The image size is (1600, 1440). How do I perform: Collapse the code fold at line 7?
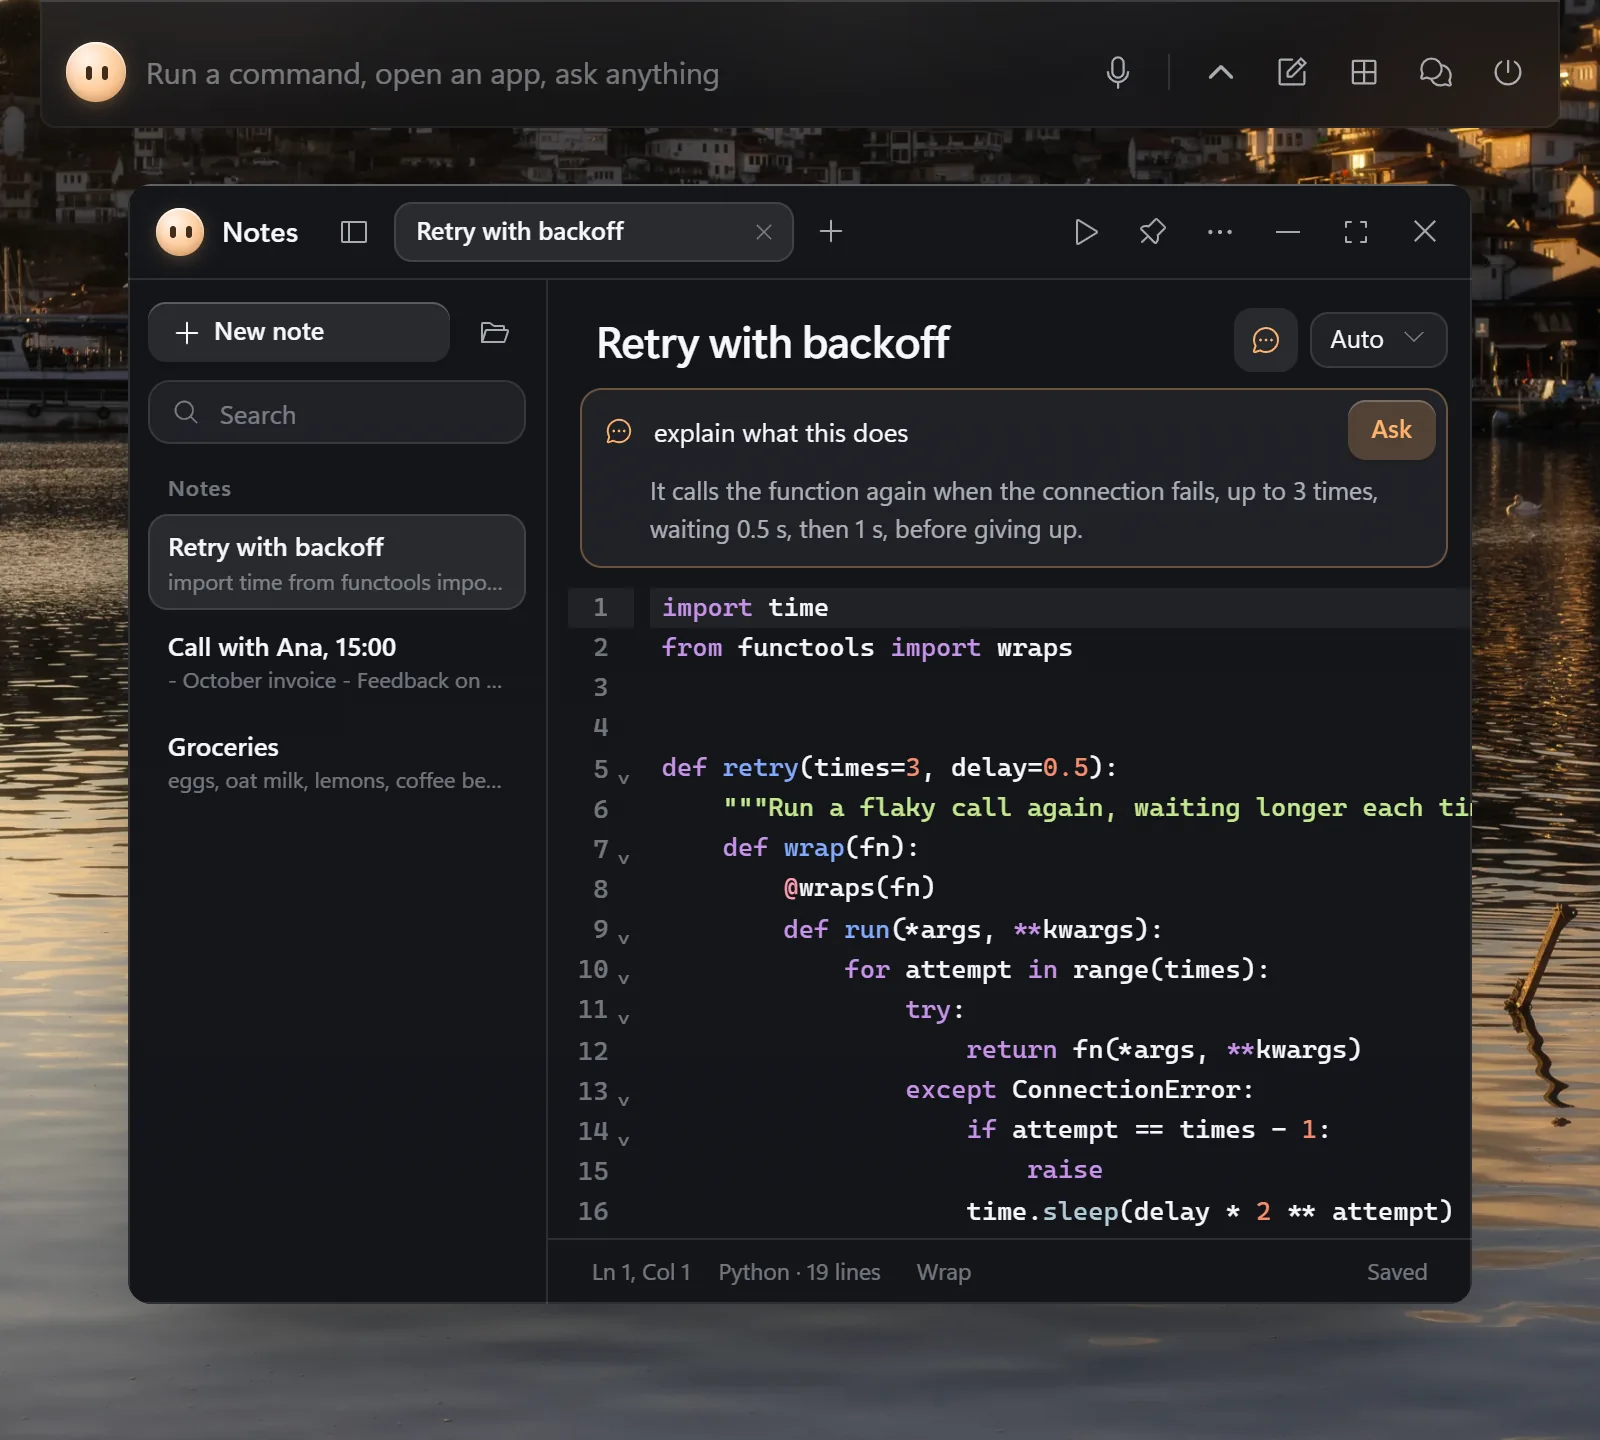tap(624, 859)
